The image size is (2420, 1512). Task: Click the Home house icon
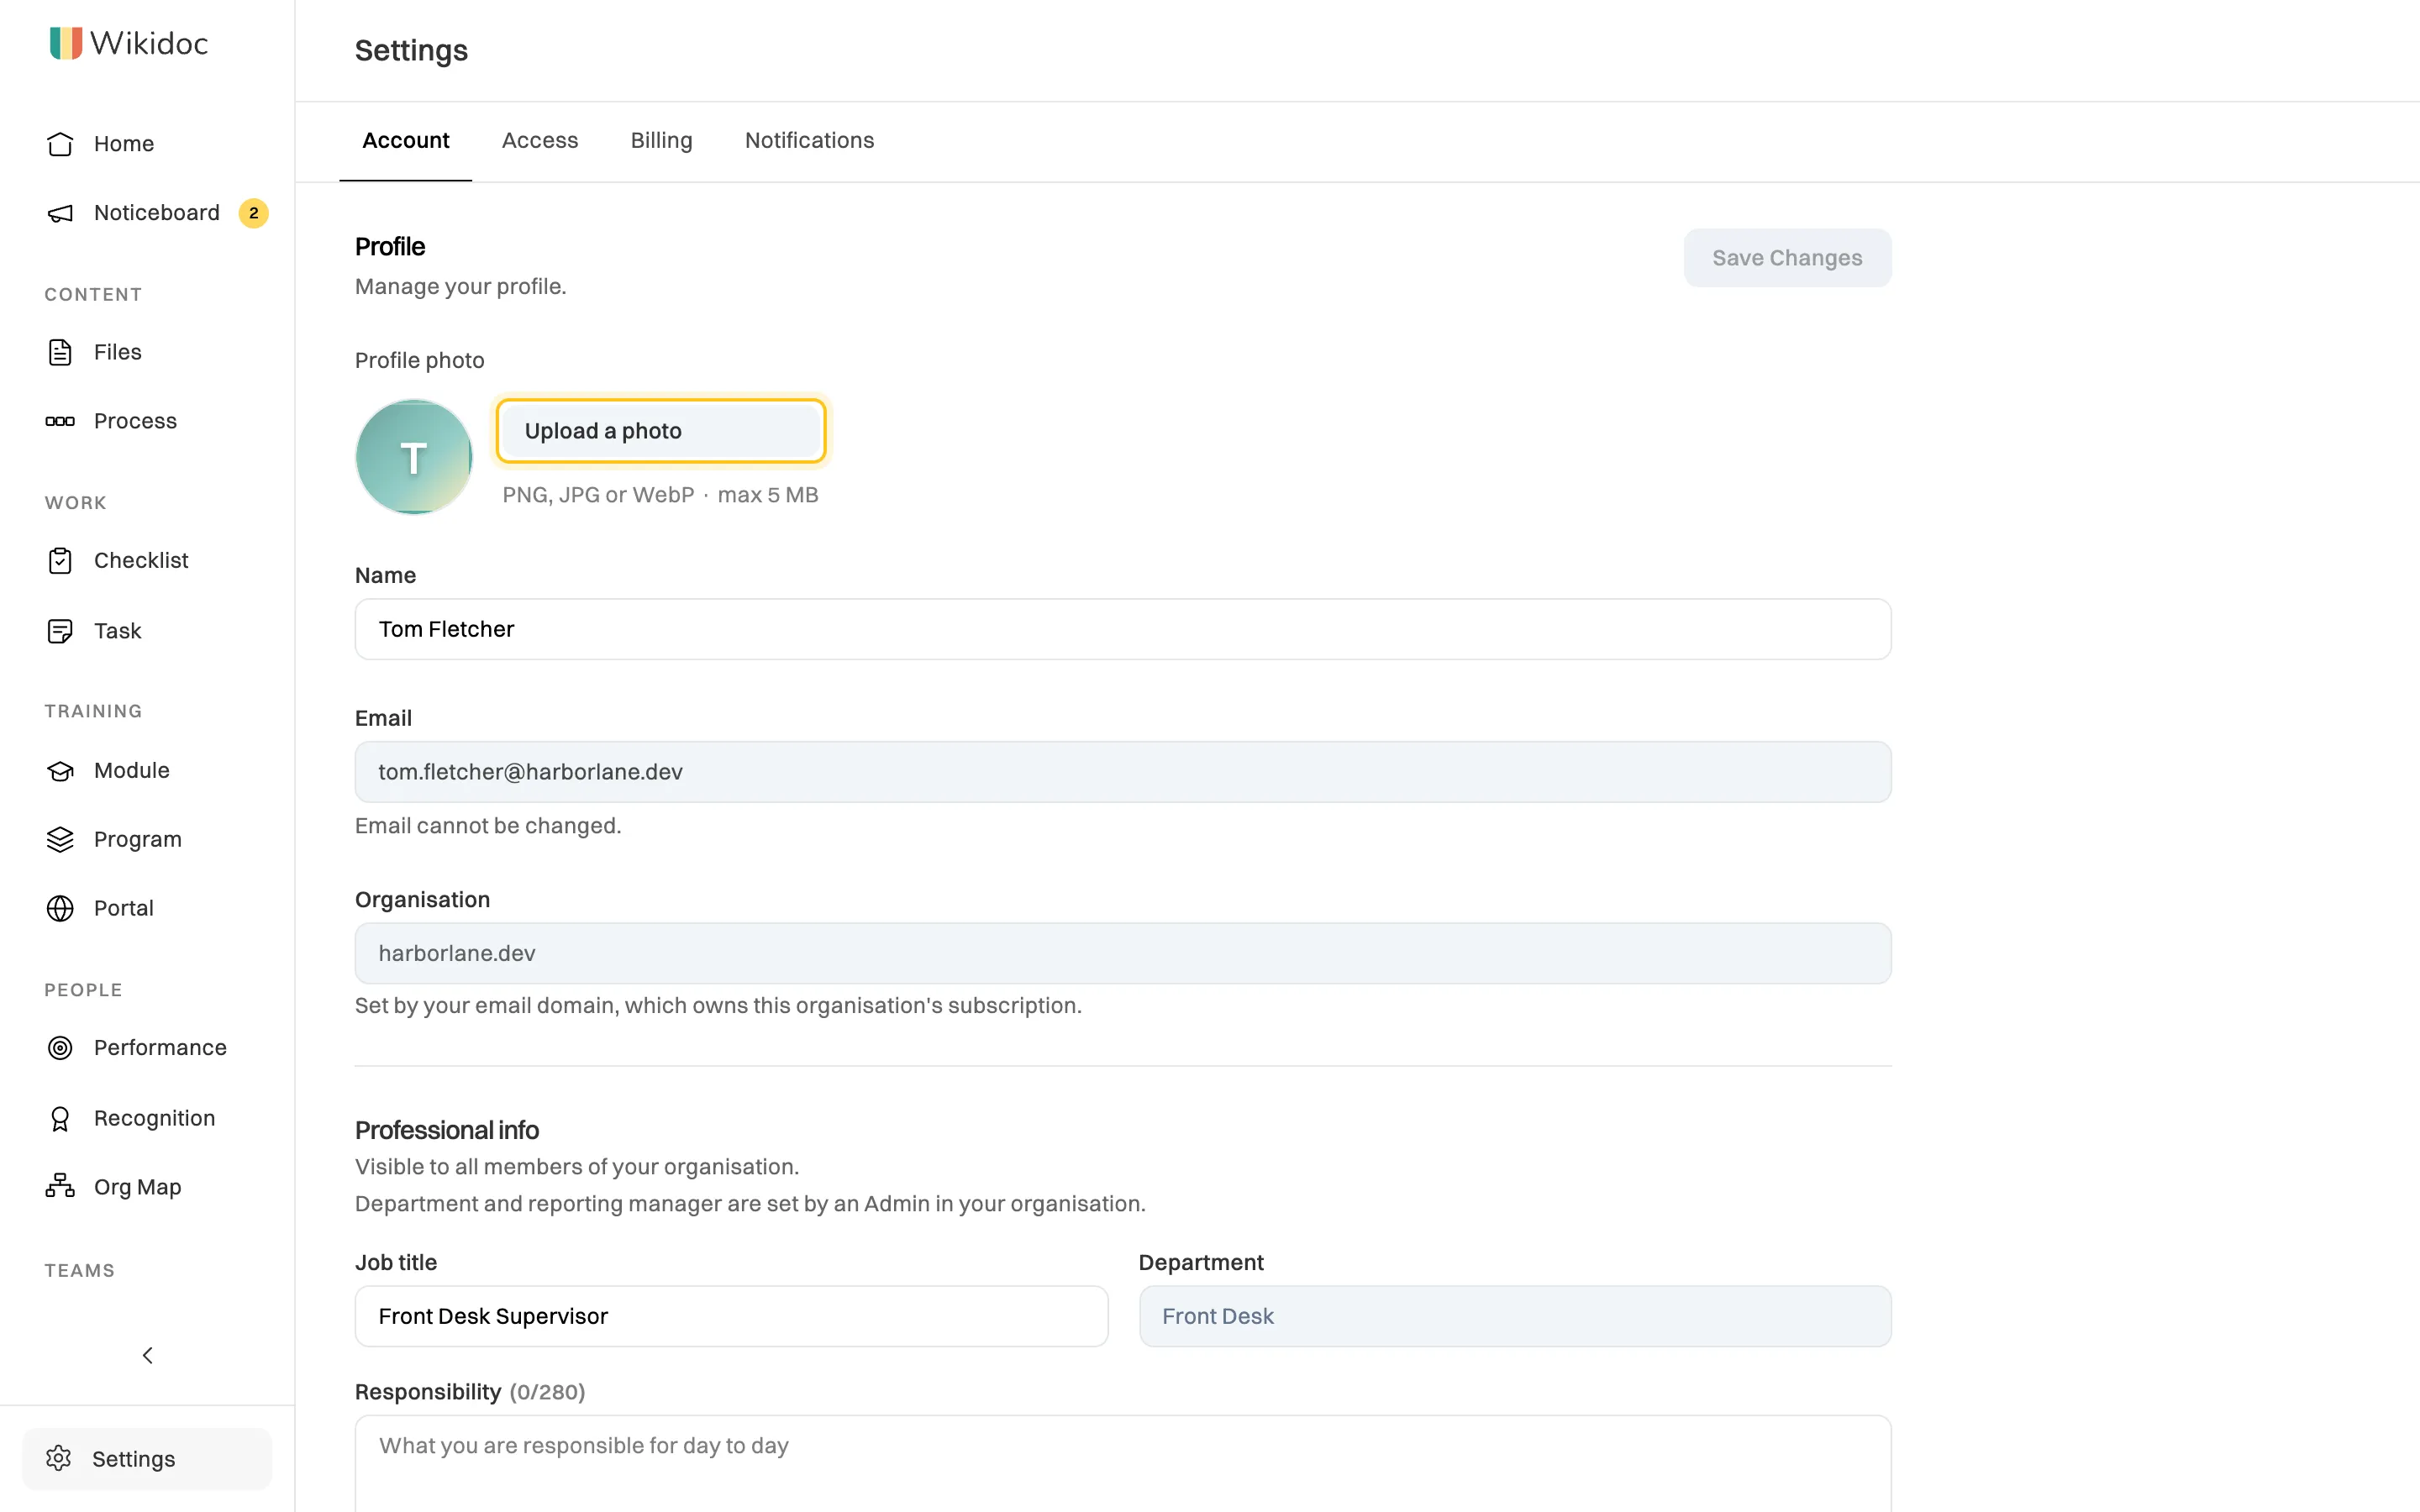60,144
